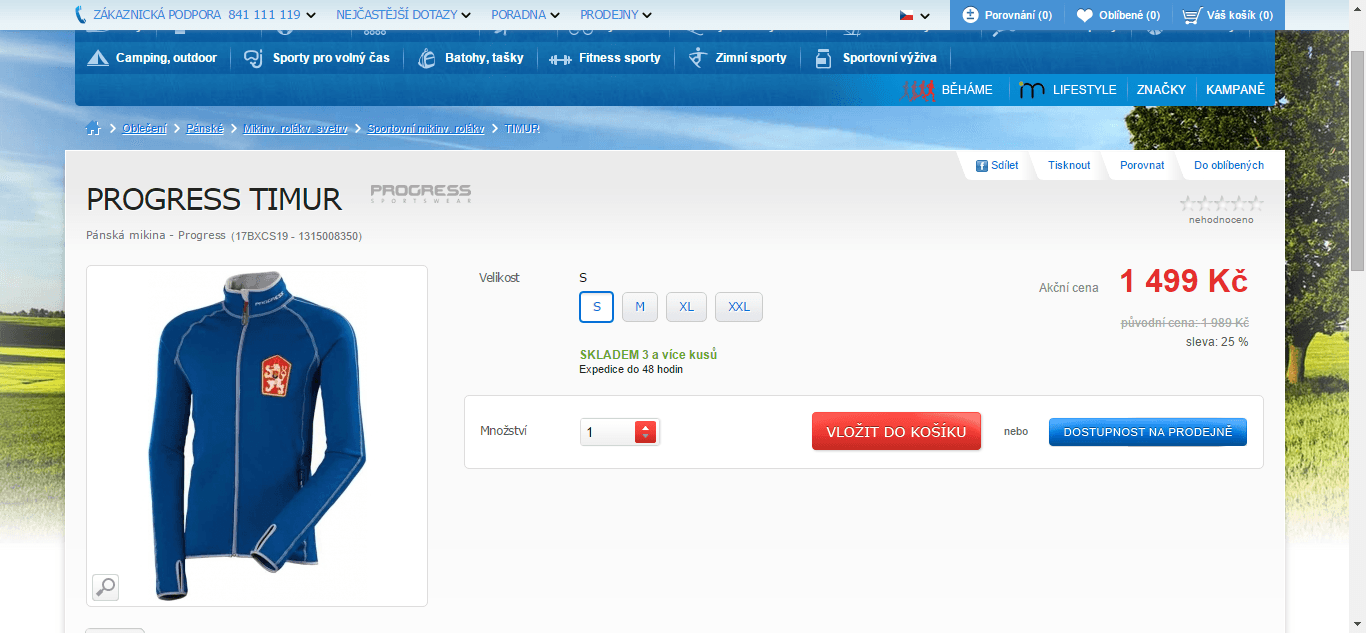Click the blue jacket product image

pyautogui.click(x=257, y=436)
